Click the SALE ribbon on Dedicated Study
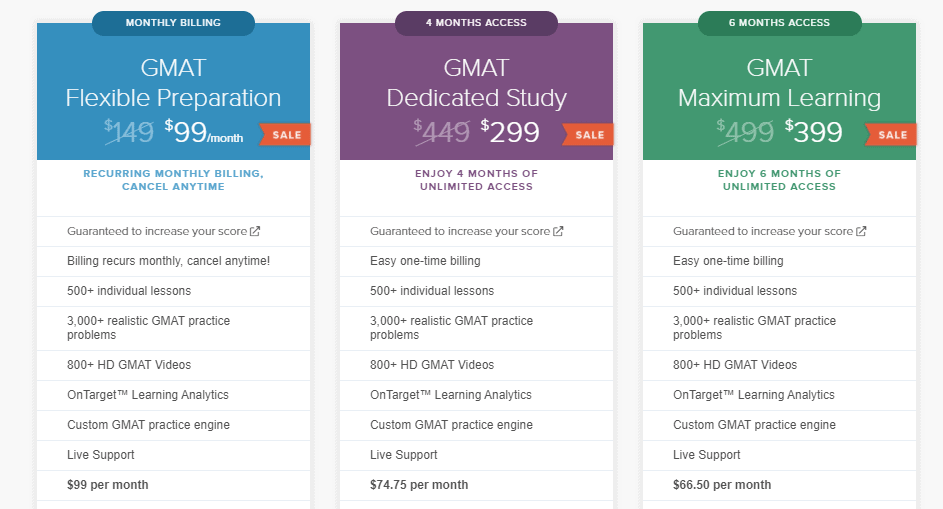Screen dimensions: 943x509 pyautogui.click(x=589, y=135)
